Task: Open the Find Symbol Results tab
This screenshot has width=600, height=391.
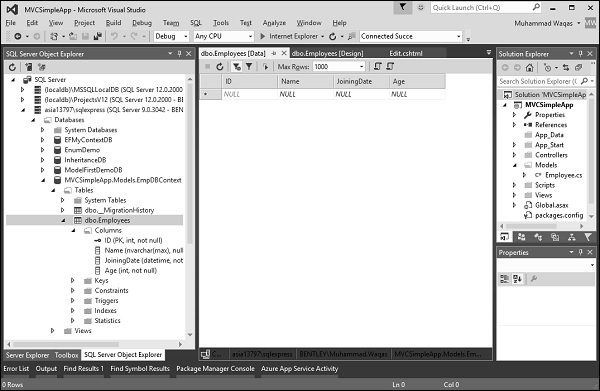Action: coord(140,369)
